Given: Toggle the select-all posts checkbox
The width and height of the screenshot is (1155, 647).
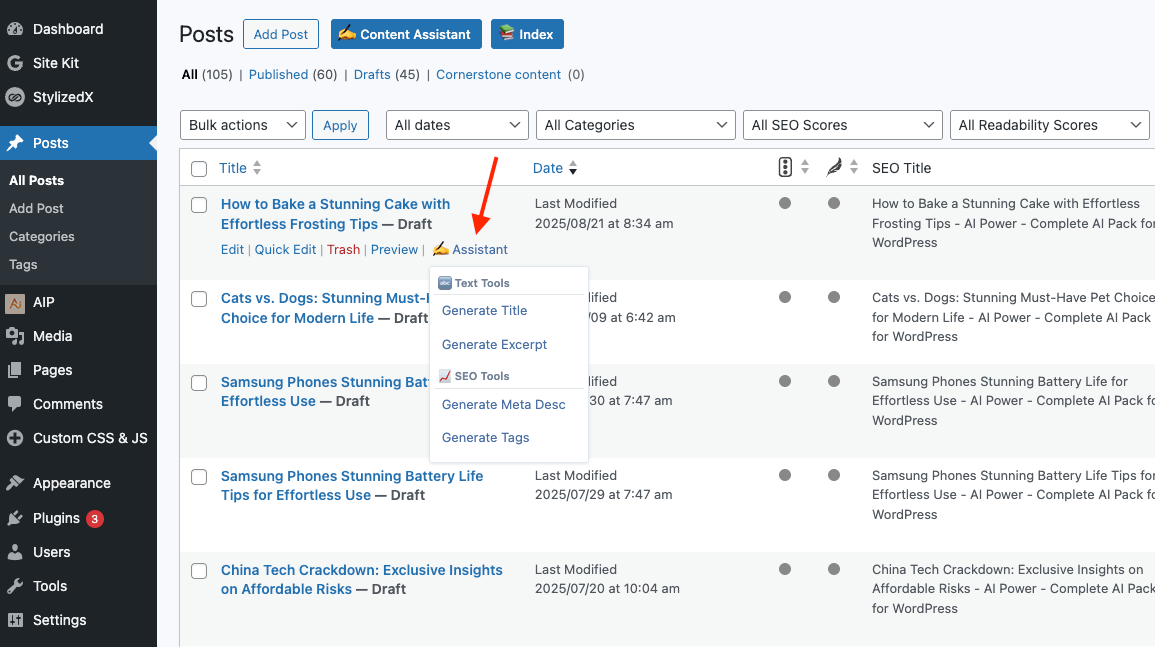Looking at the screenshot, I should point(199,169).
